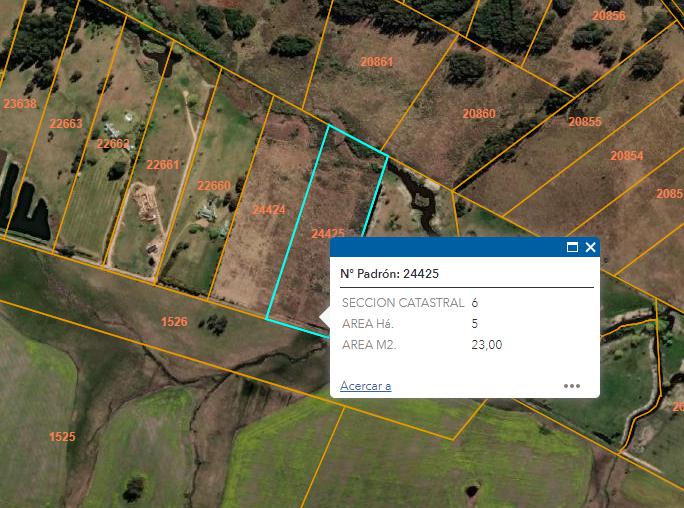The width and height of the screenshot is (684, 508).
Task: Select parcel labeled 23638
Action: coord(20,104)
